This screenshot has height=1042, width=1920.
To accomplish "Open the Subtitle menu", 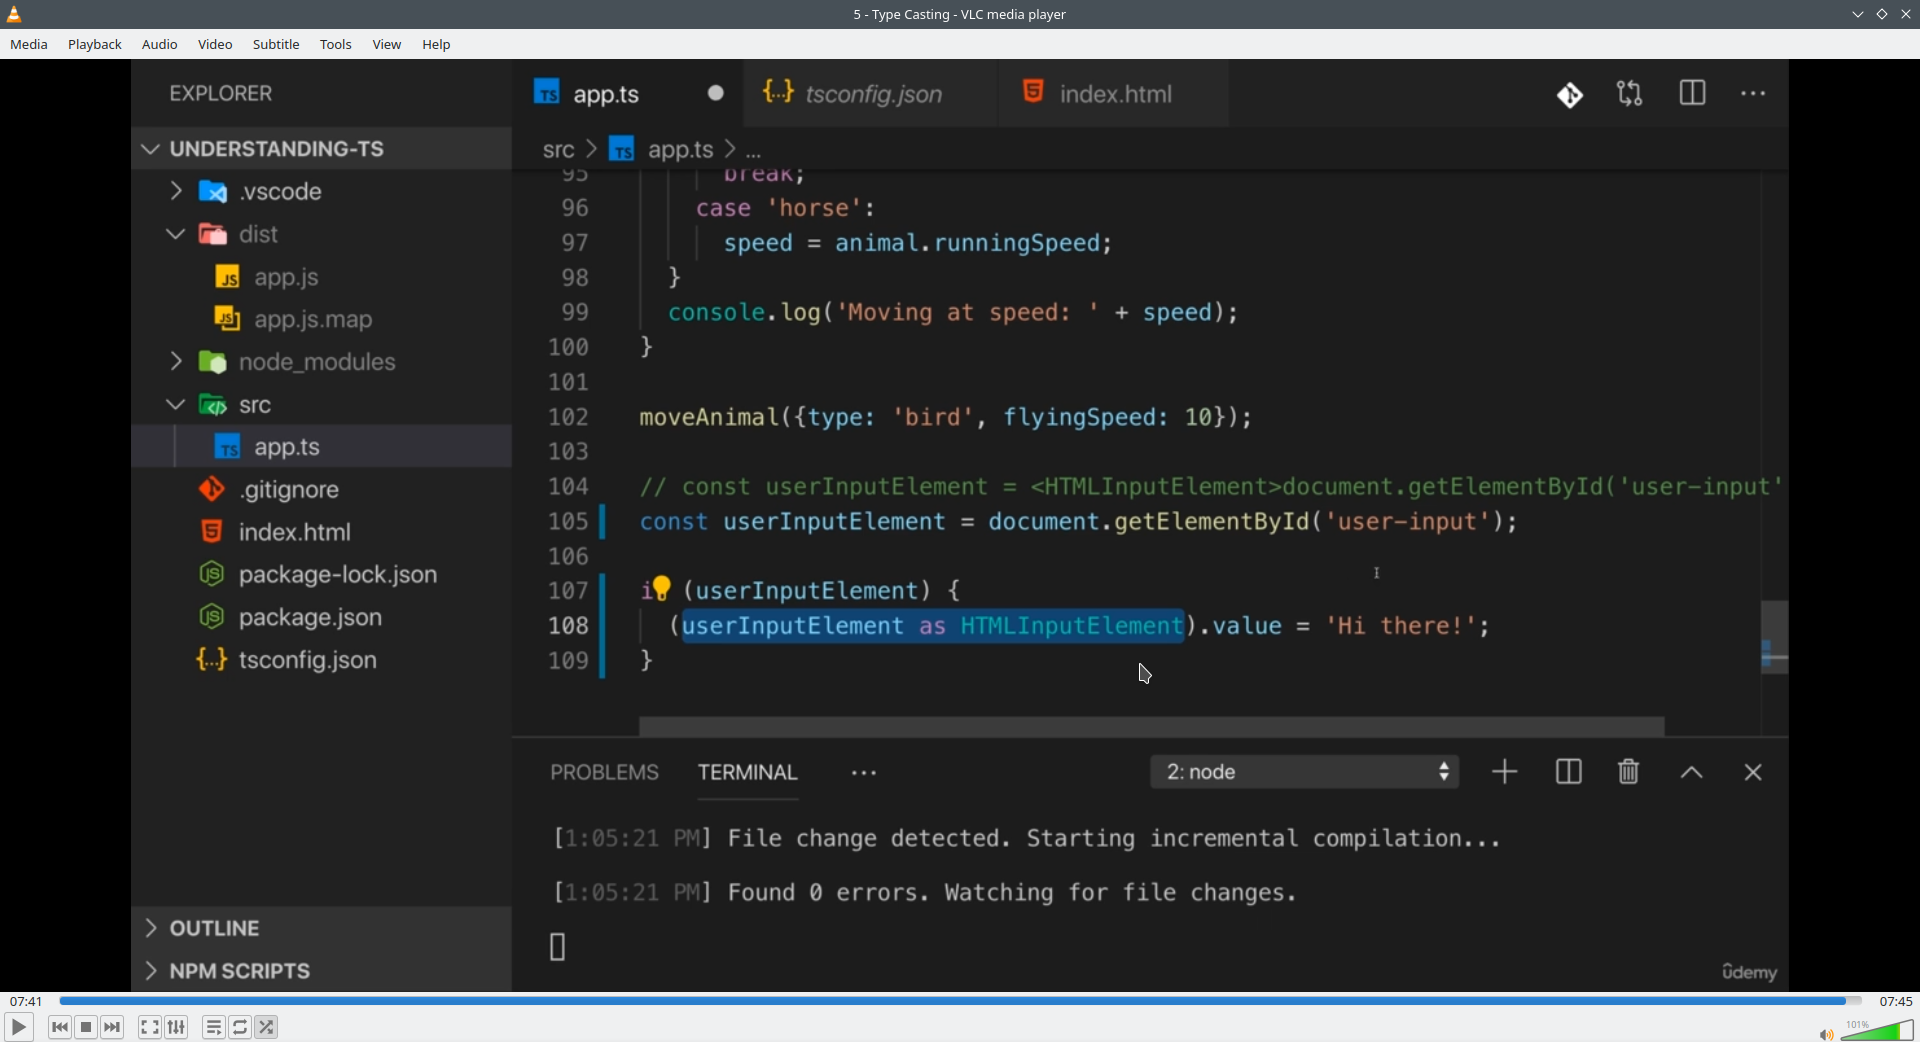I will click(276, 44).
